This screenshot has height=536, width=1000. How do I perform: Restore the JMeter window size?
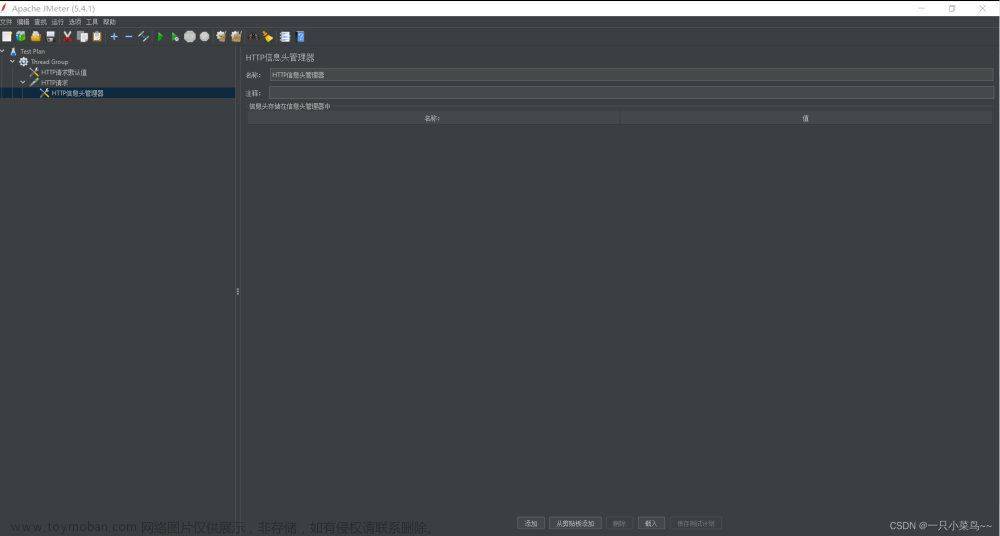952,8
